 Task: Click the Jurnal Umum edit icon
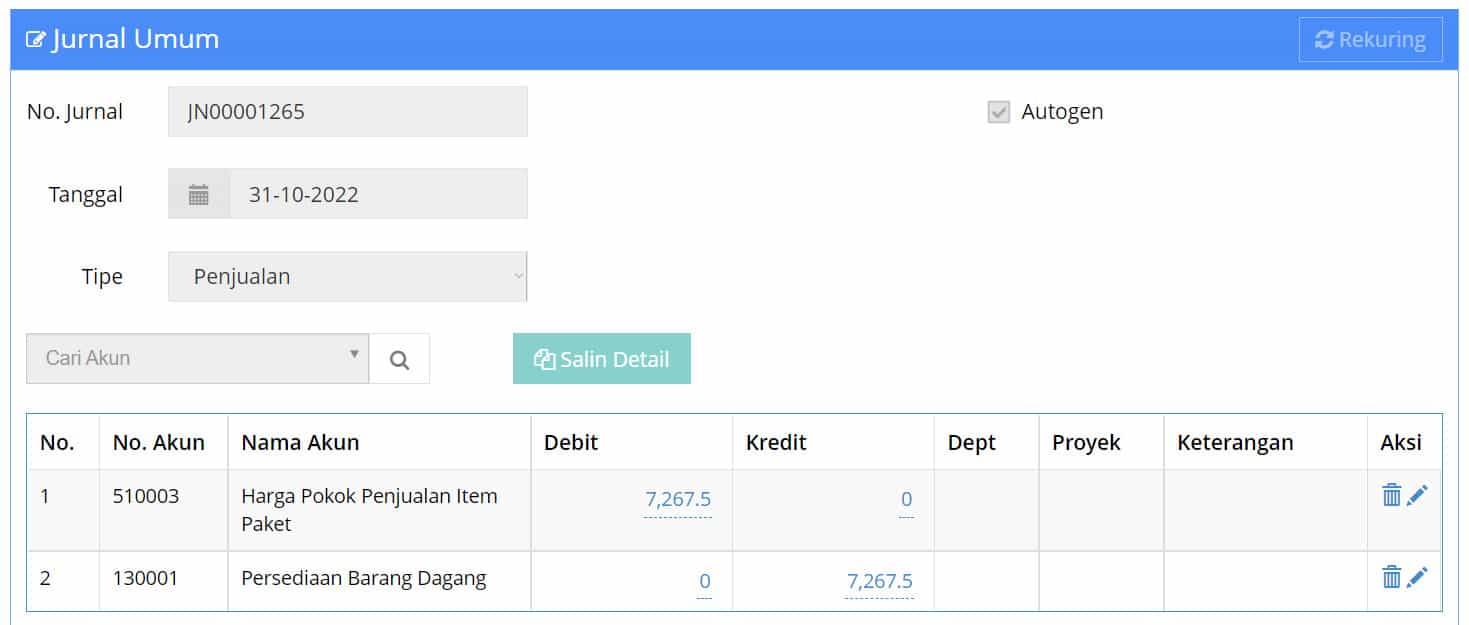coord(36,40)
